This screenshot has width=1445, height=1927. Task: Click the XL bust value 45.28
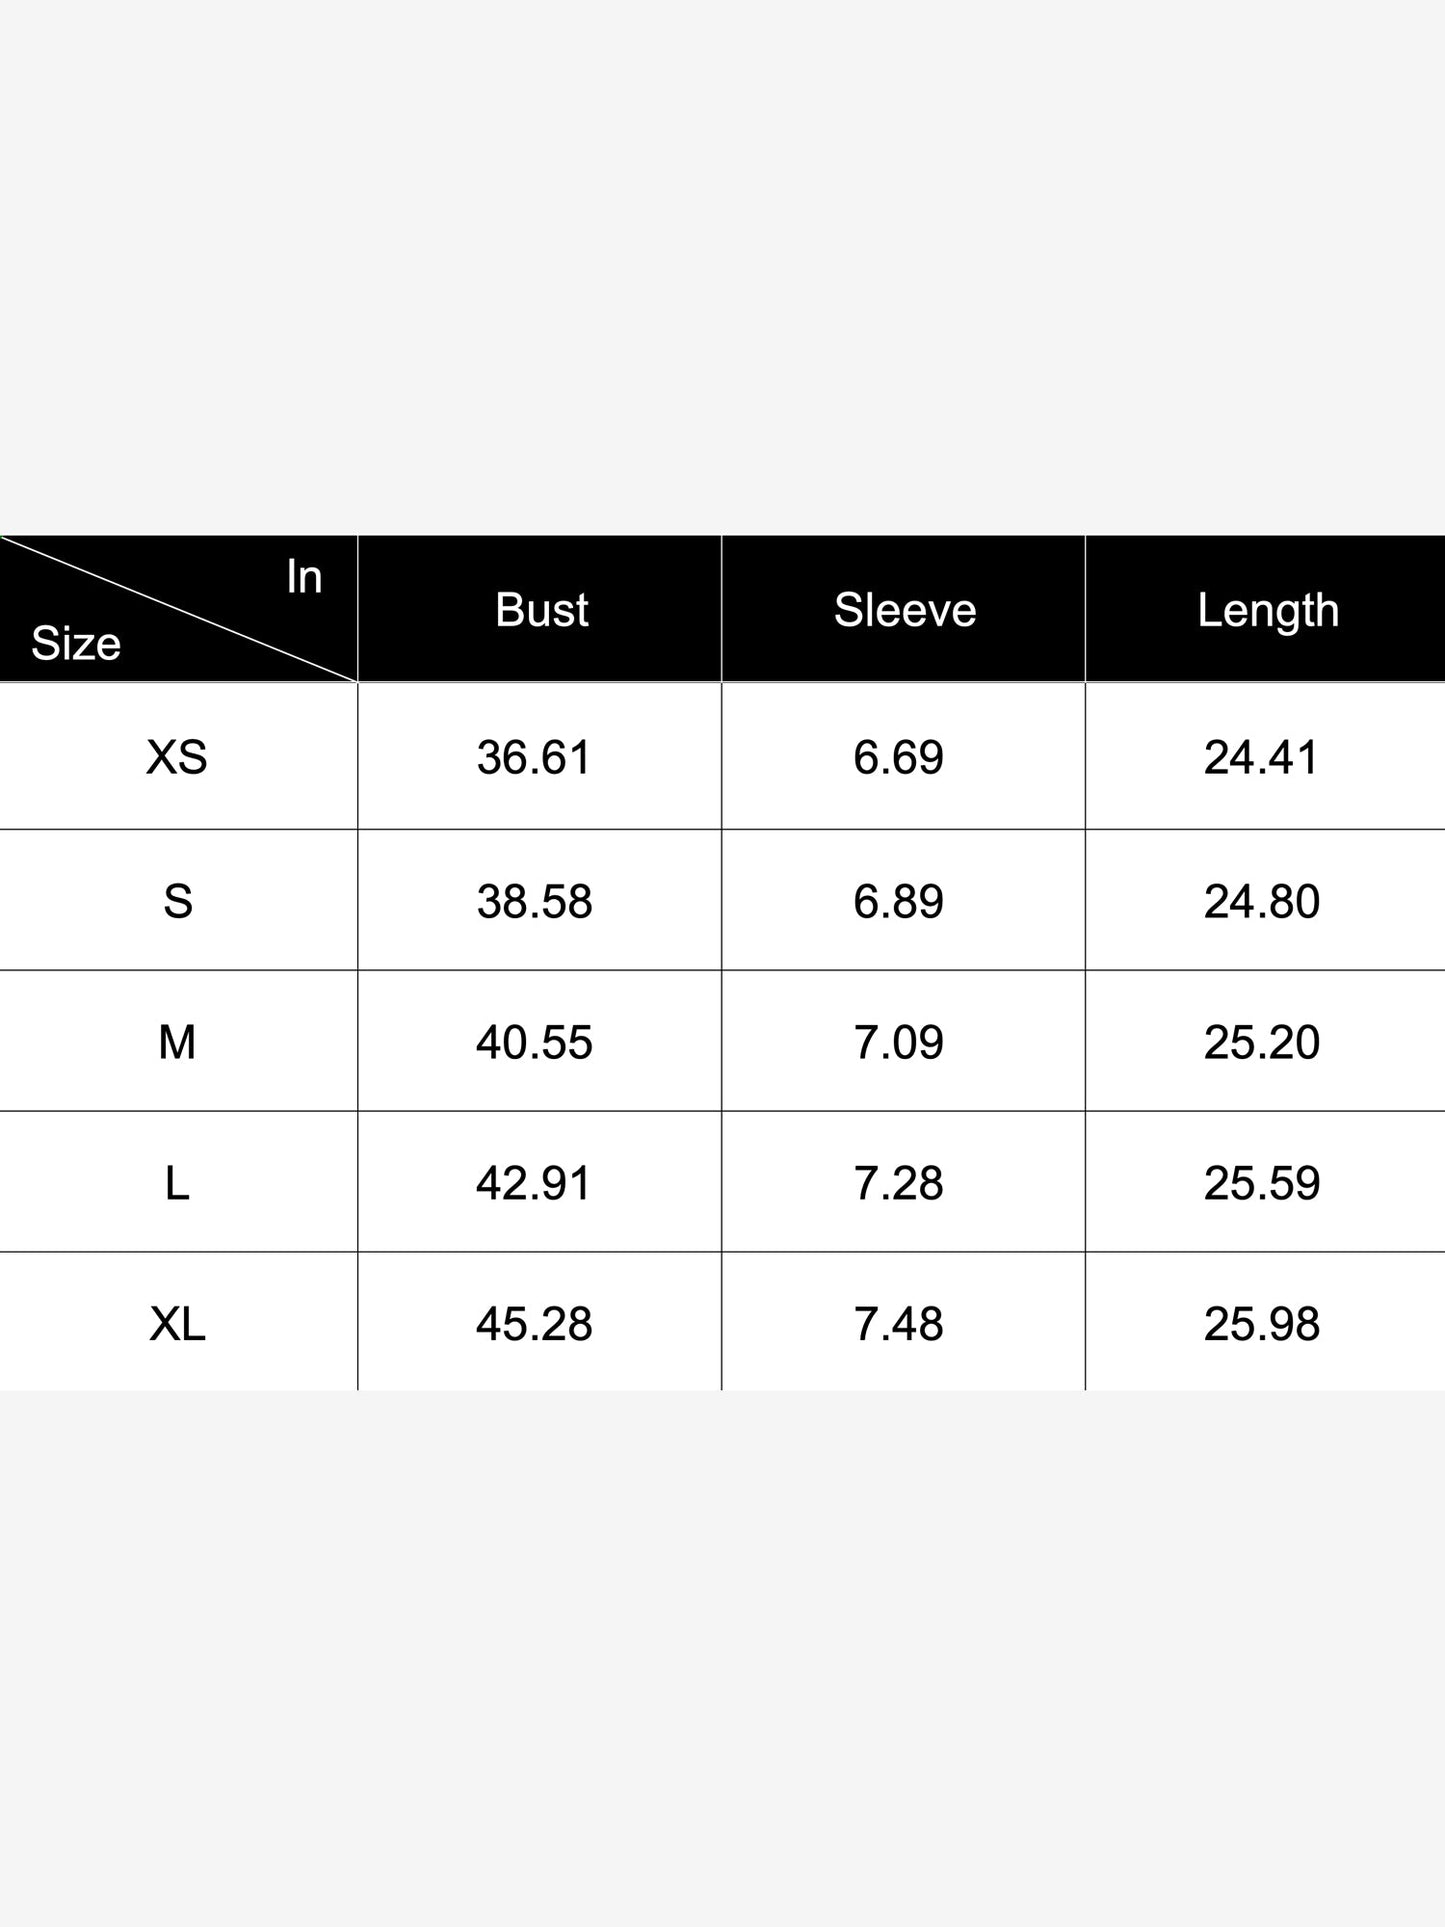click(x=534, y=1324)
